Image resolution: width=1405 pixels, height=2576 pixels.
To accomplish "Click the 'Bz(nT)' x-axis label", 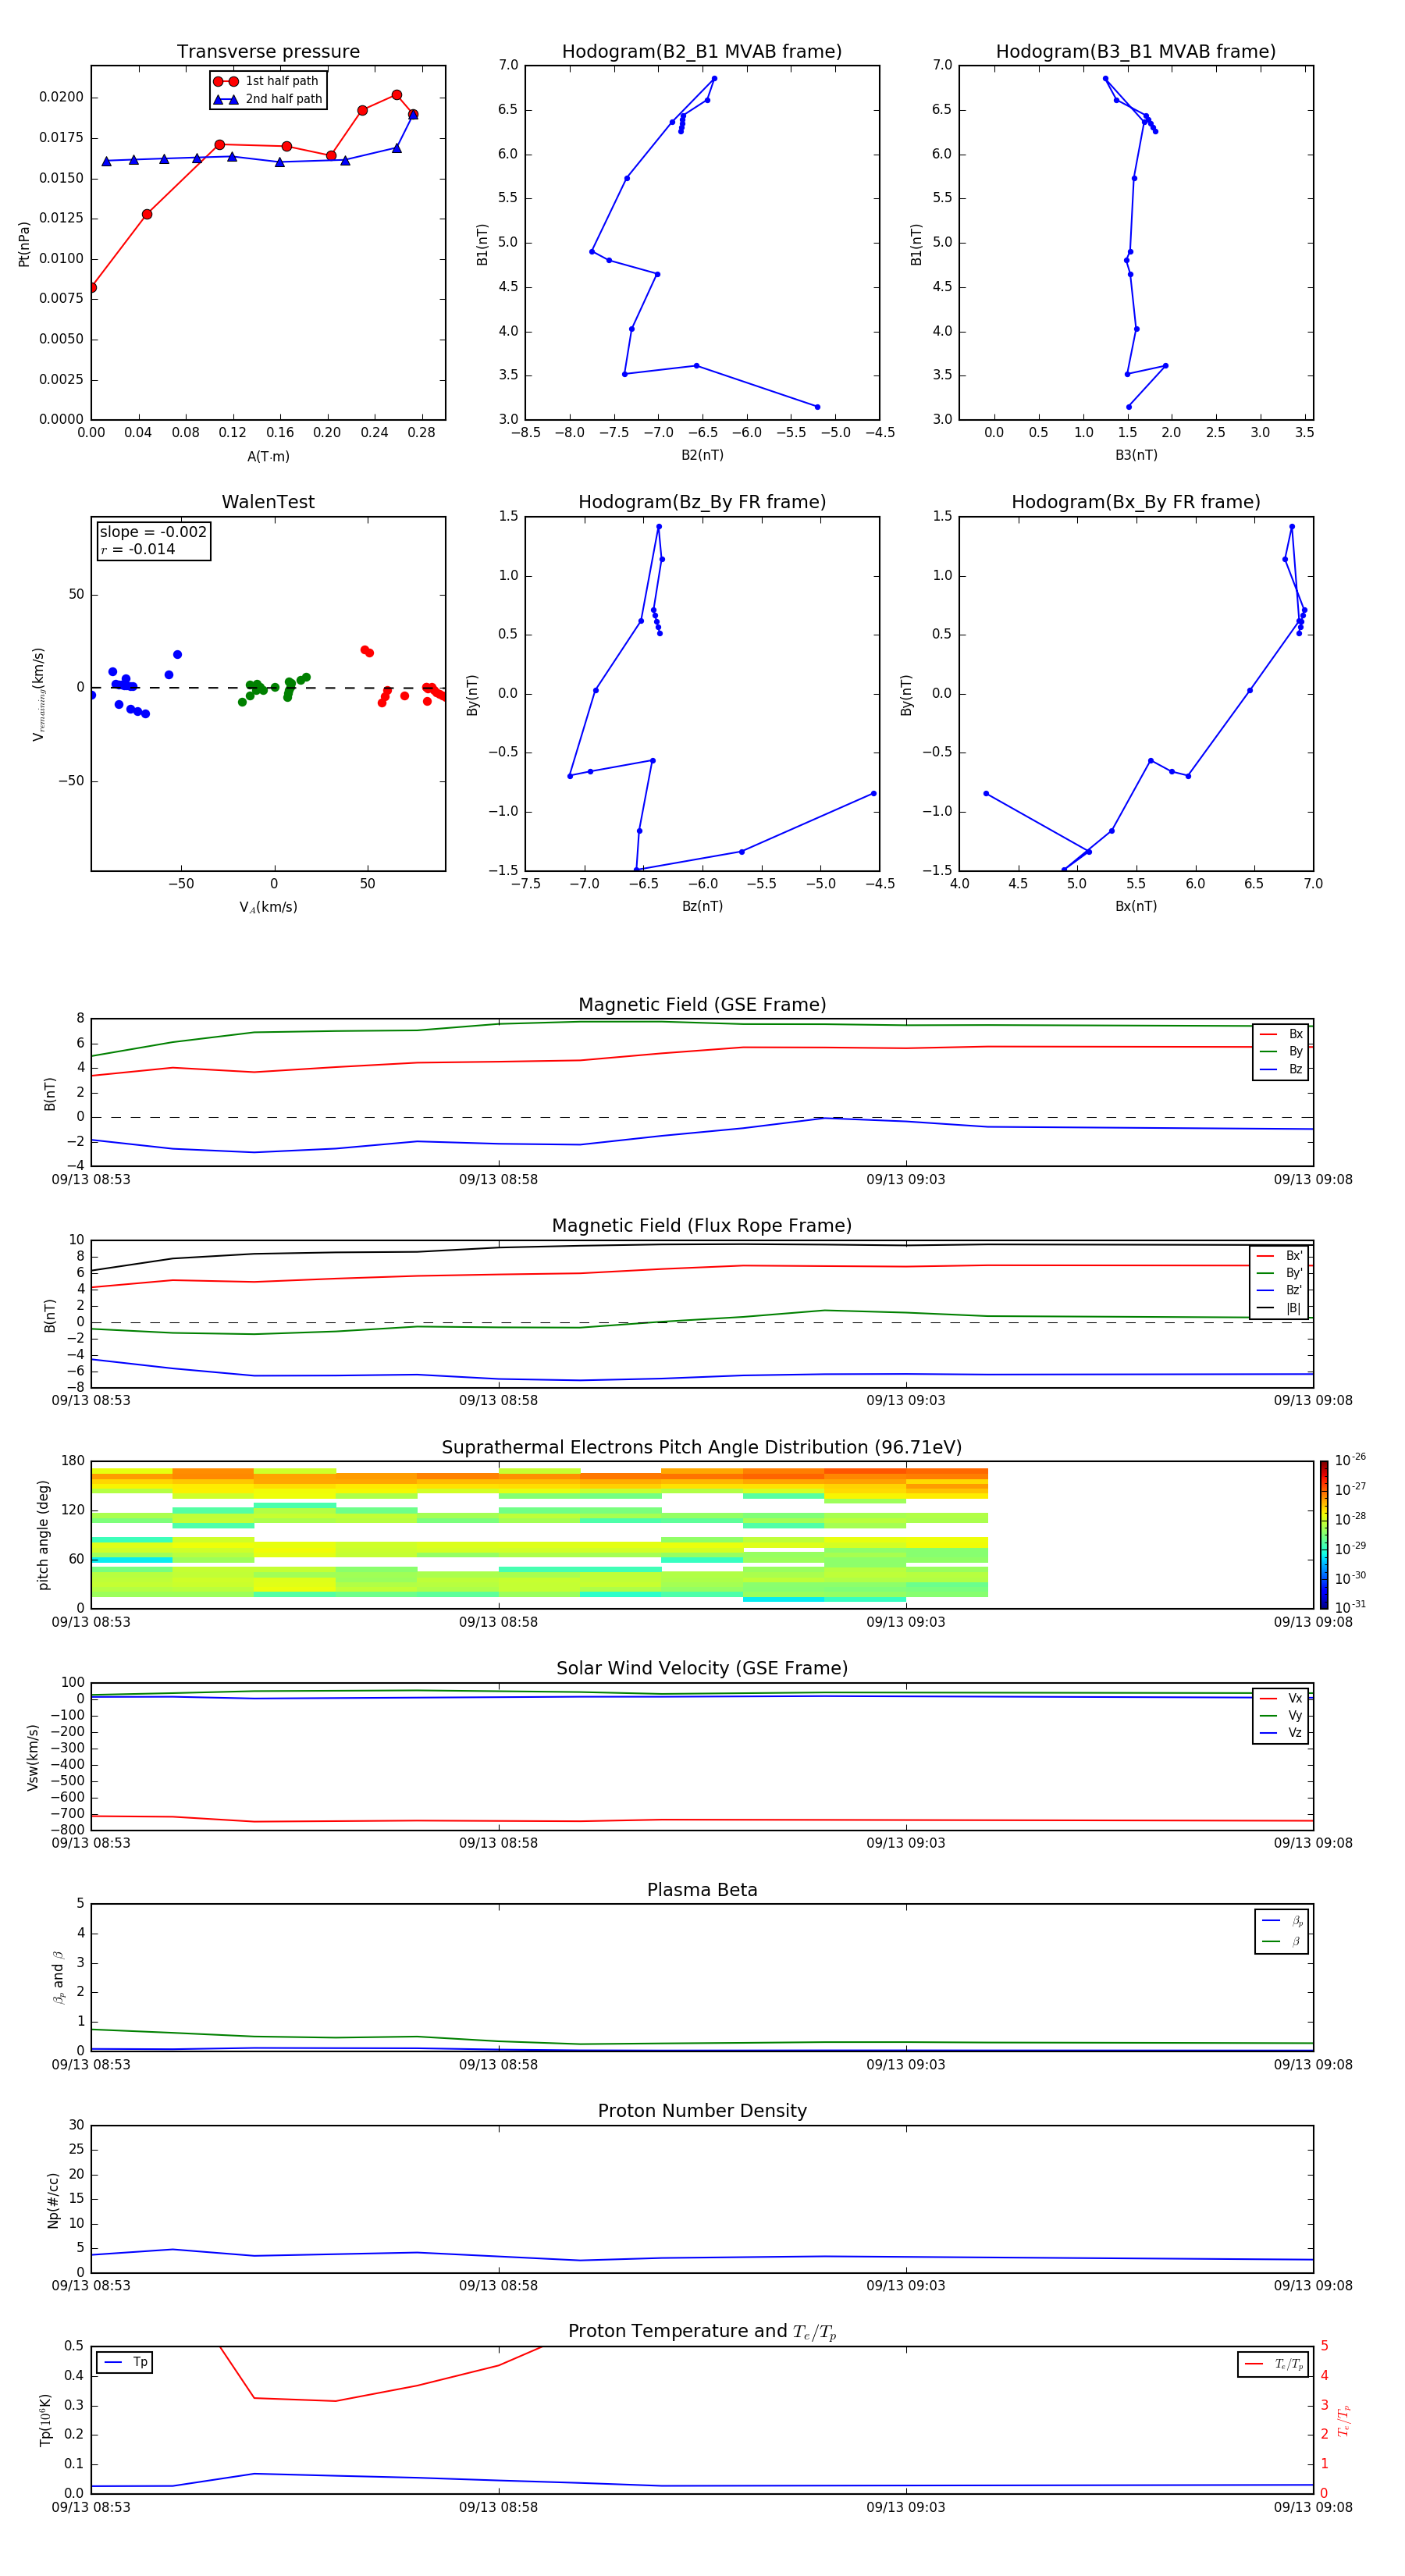I will click(702, 906).
